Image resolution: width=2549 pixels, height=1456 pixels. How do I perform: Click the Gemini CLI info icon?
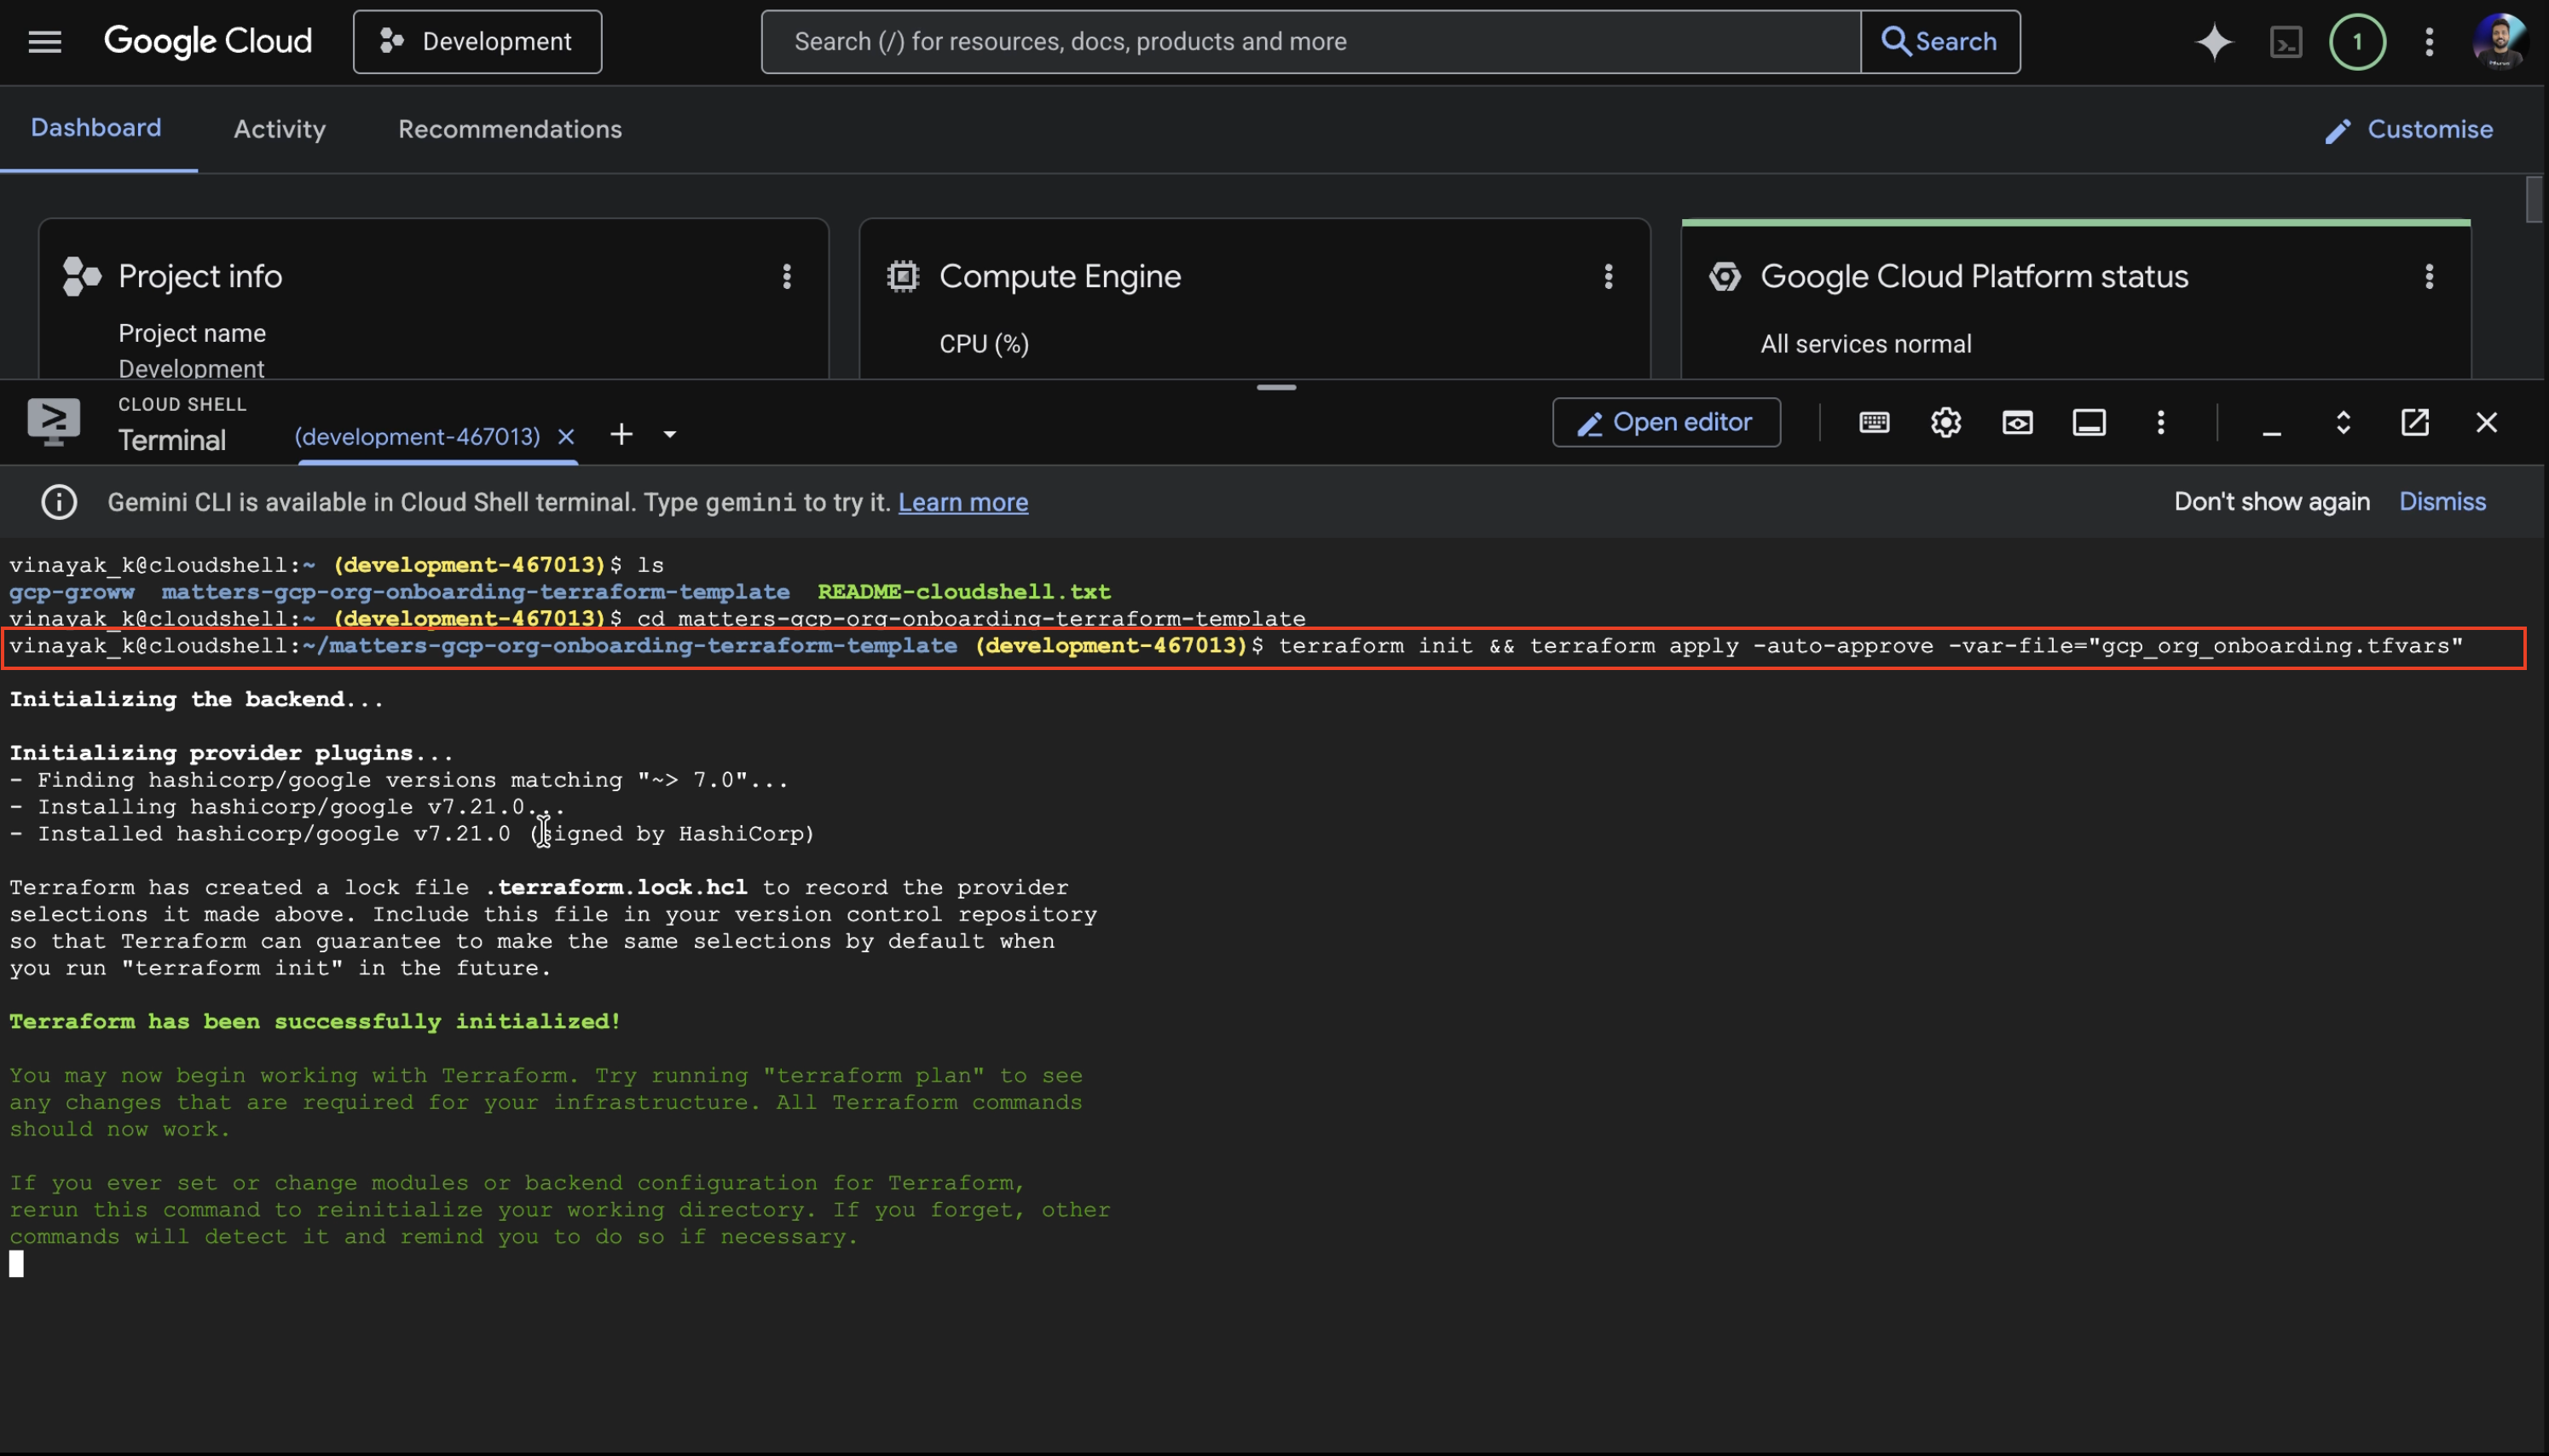pyautogui.click(x=59, y=502)
